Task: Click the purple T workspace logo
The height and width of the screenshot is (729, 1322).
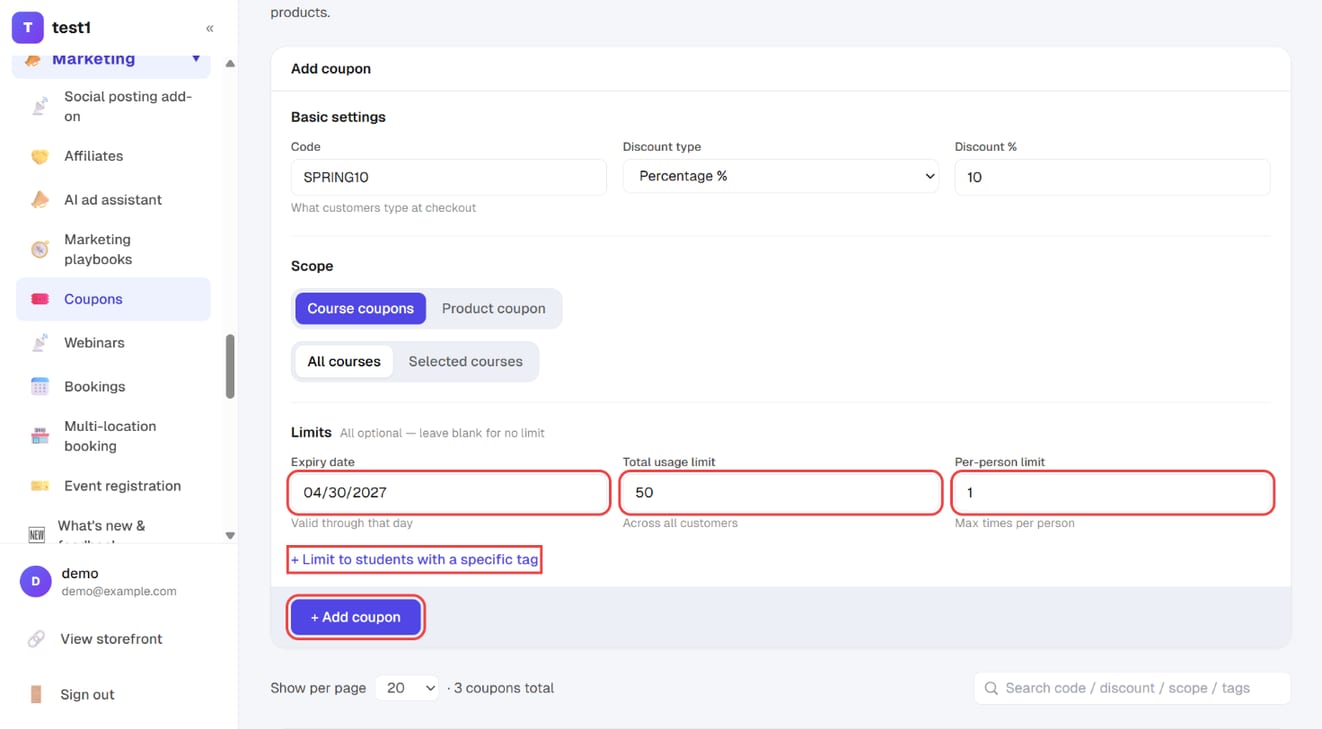Action: pyautogui.click(x=27, y=28)
